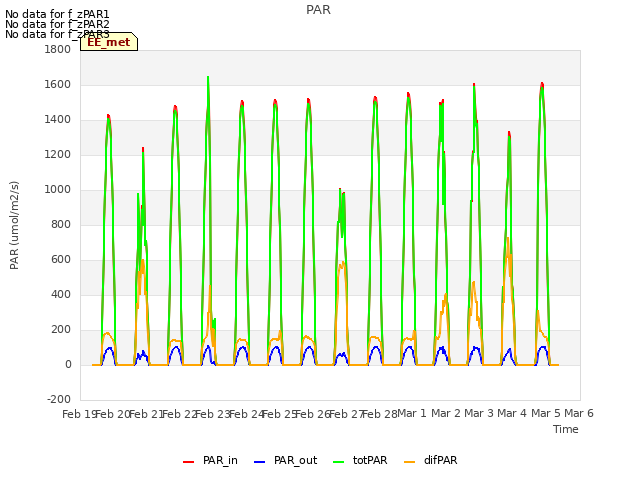
Task: Select the 1800 y-axis tick label
Action: tap(58, 49)
